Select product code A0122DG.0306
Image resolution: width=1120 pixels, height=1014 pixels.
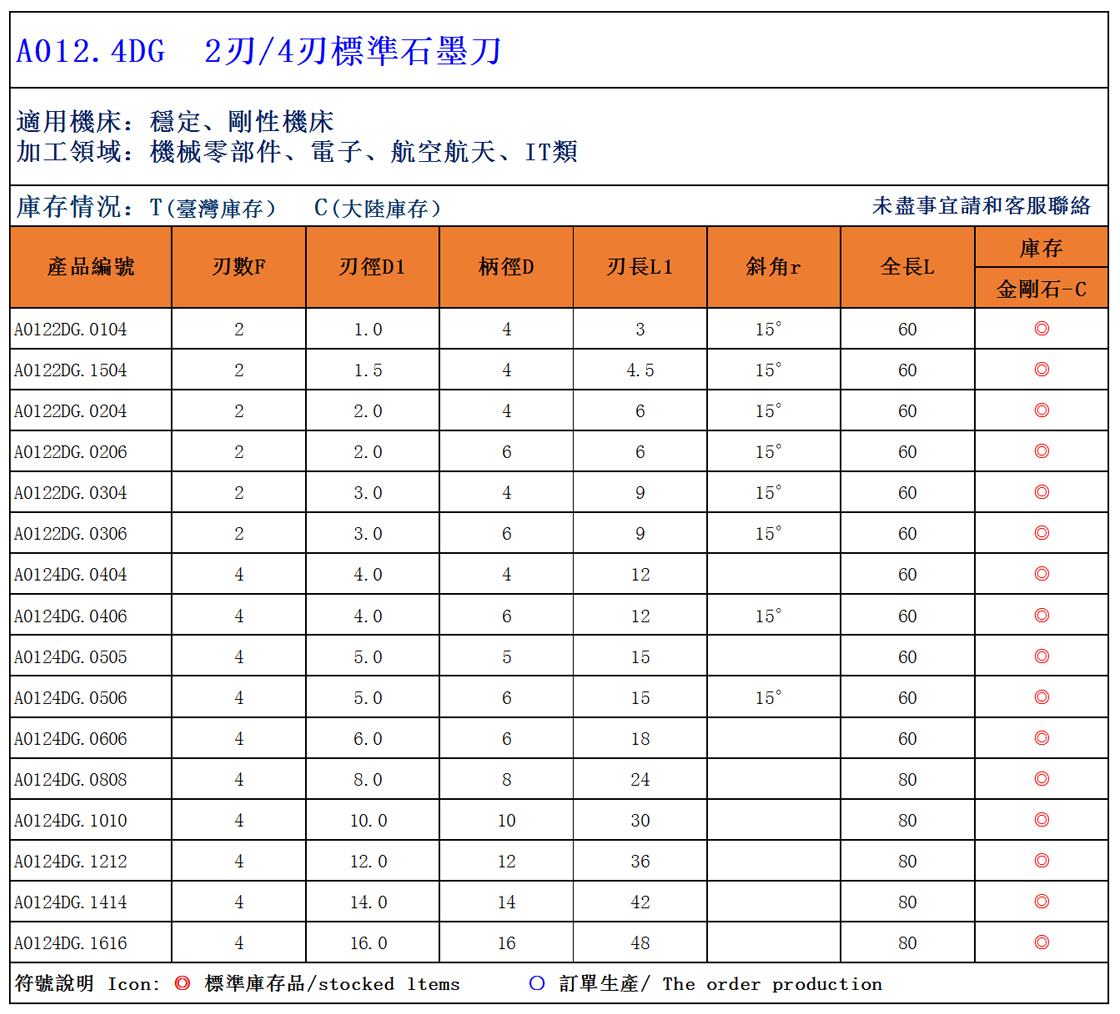tap(70, 533)
